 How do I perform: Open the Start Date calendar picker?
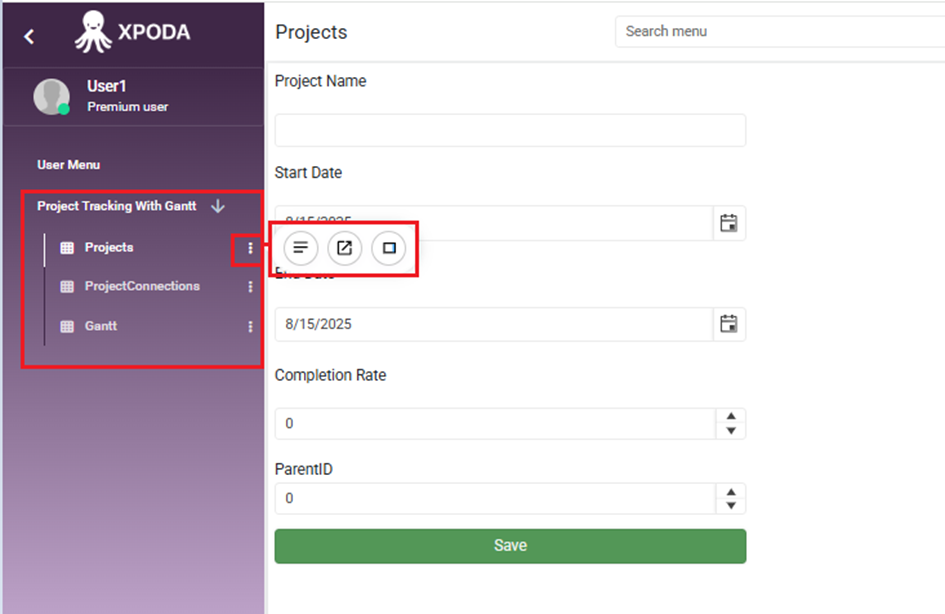(729, 223)
